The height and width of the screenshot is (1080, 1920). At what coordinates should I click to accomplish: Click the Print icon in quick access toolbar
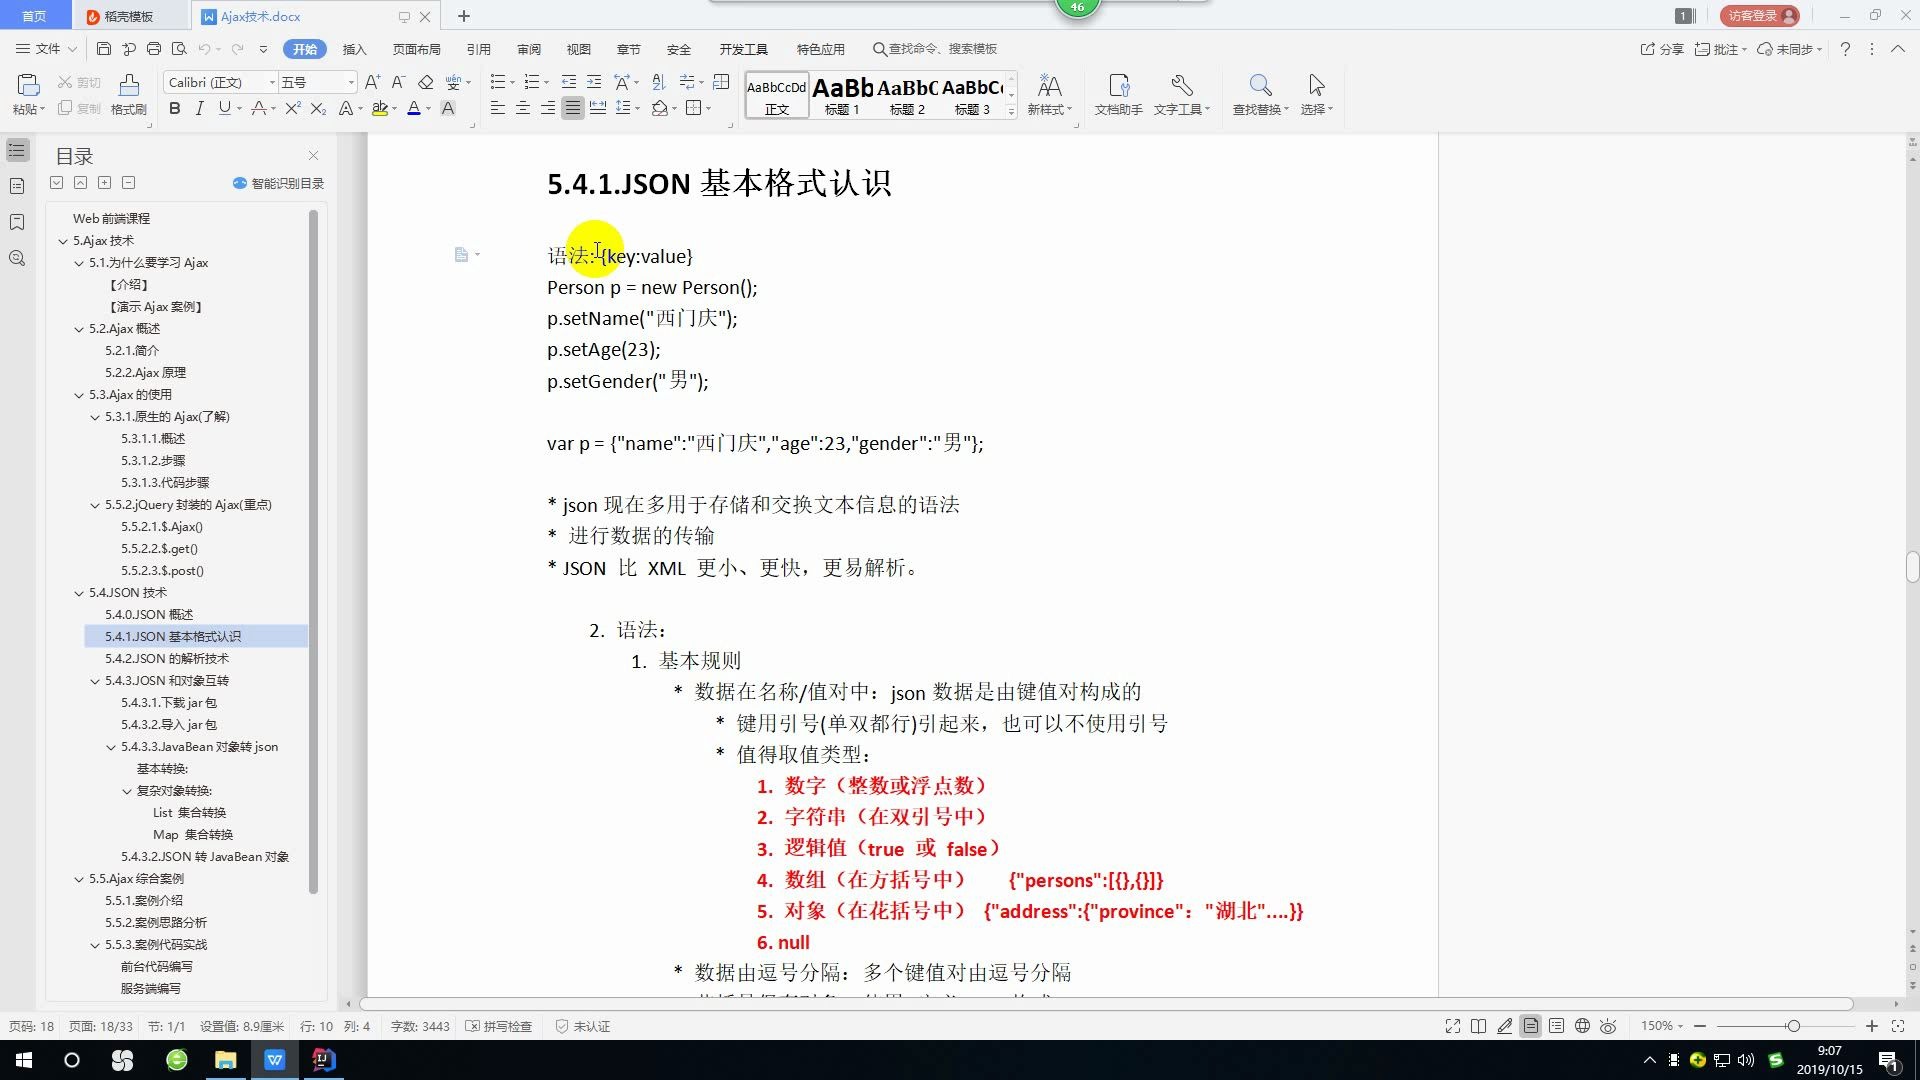154,49
